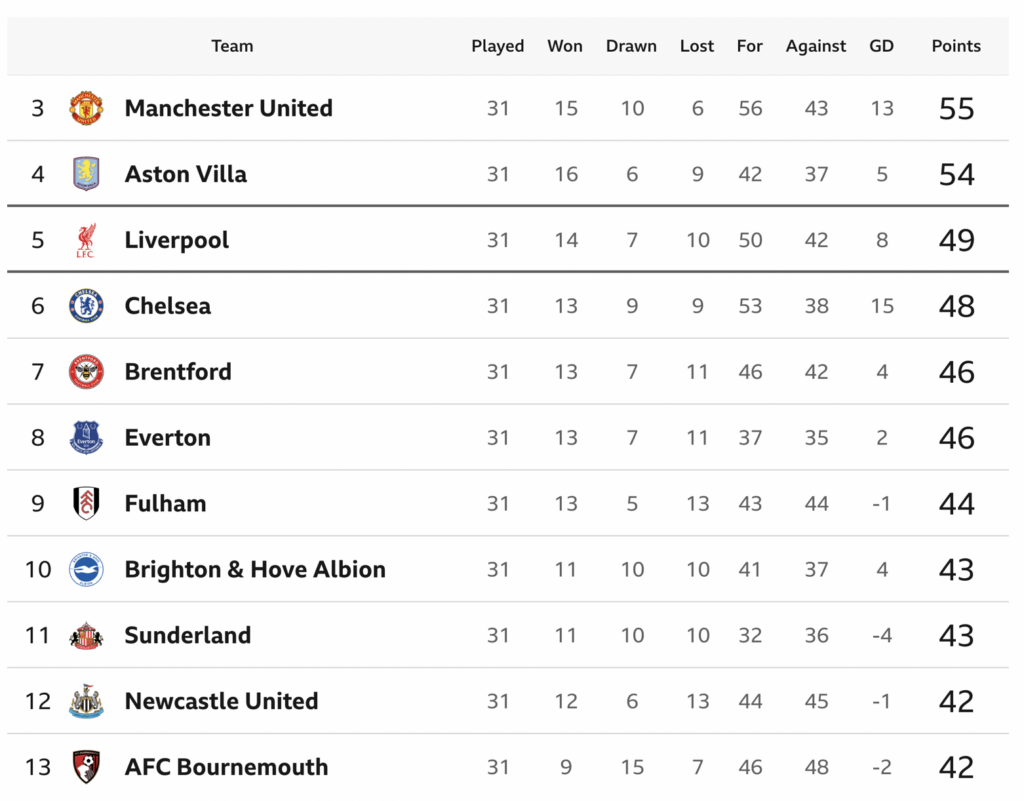Viewport: 1024px width, 801px height.
Task: Click the Points column header
Action: [956, 46]
